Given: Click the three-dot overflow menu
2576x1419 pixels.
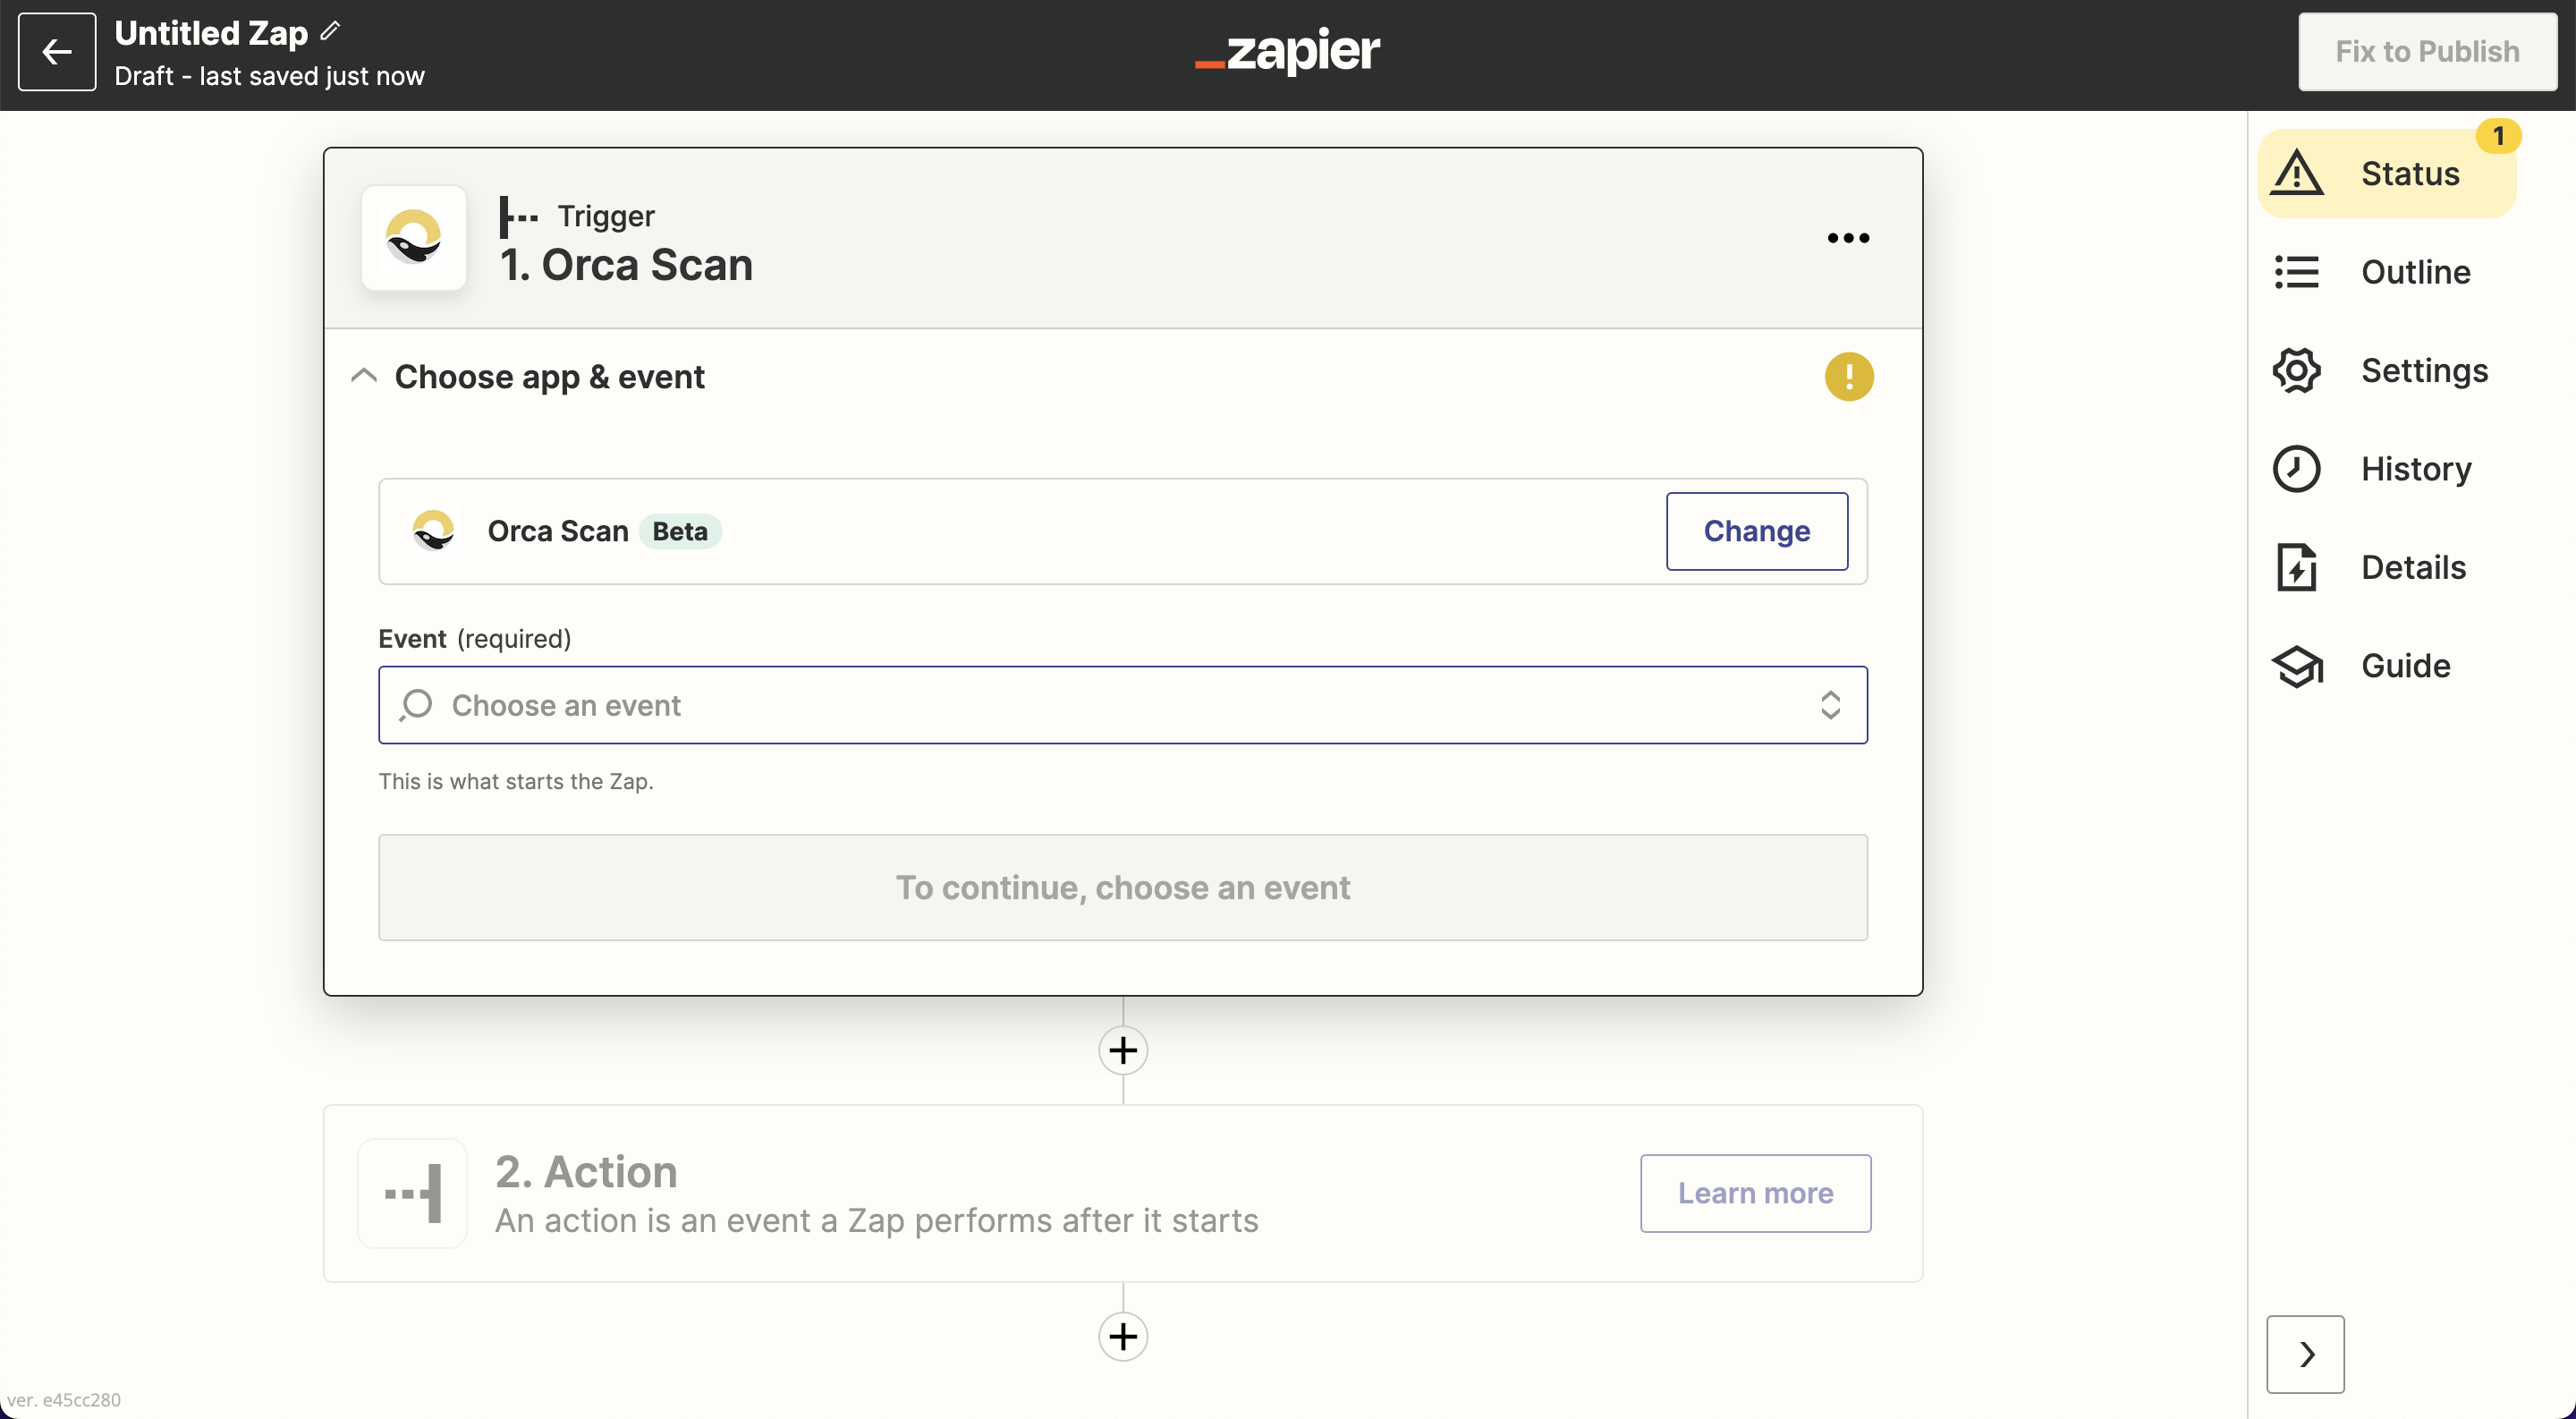Looking at the screenshot, I should click(1846, 236).
